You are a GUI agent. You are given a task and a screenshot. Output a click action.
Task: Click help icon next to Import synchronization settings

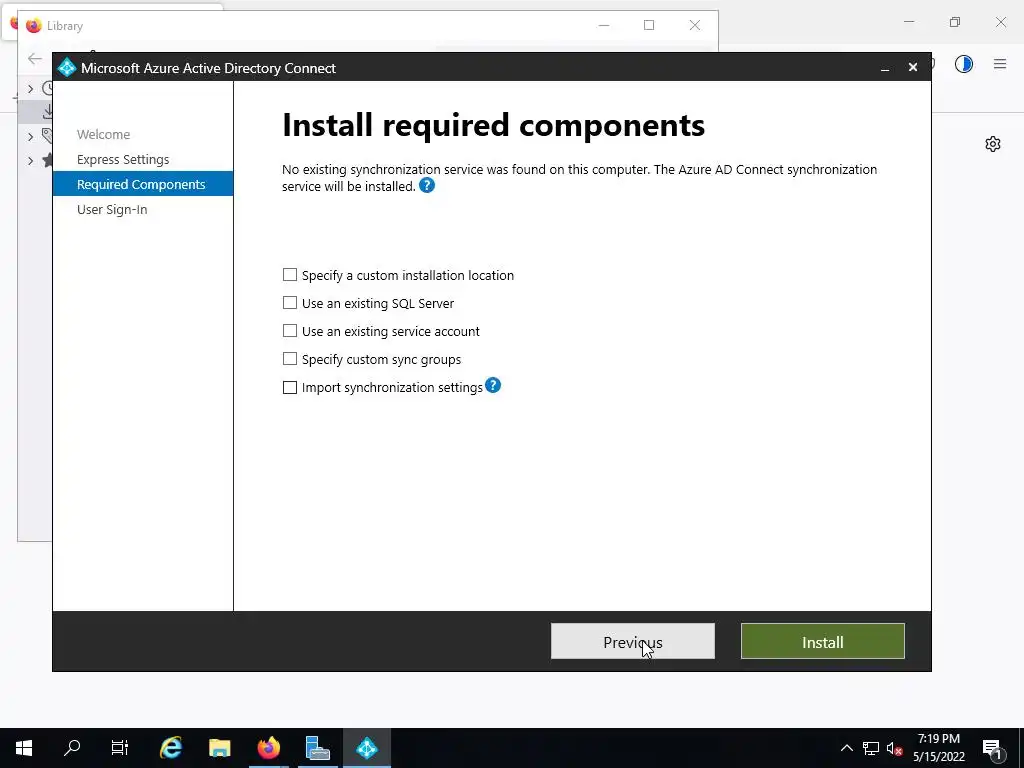point(493,385)
